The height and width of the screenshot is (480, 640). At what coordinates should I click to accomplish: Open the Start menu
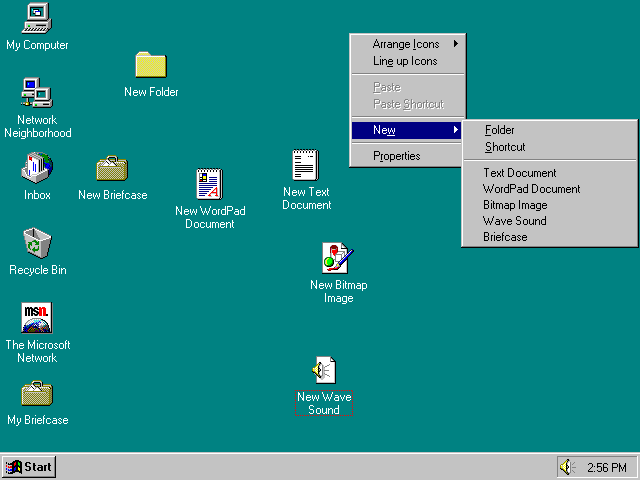(x=29, y=467)
